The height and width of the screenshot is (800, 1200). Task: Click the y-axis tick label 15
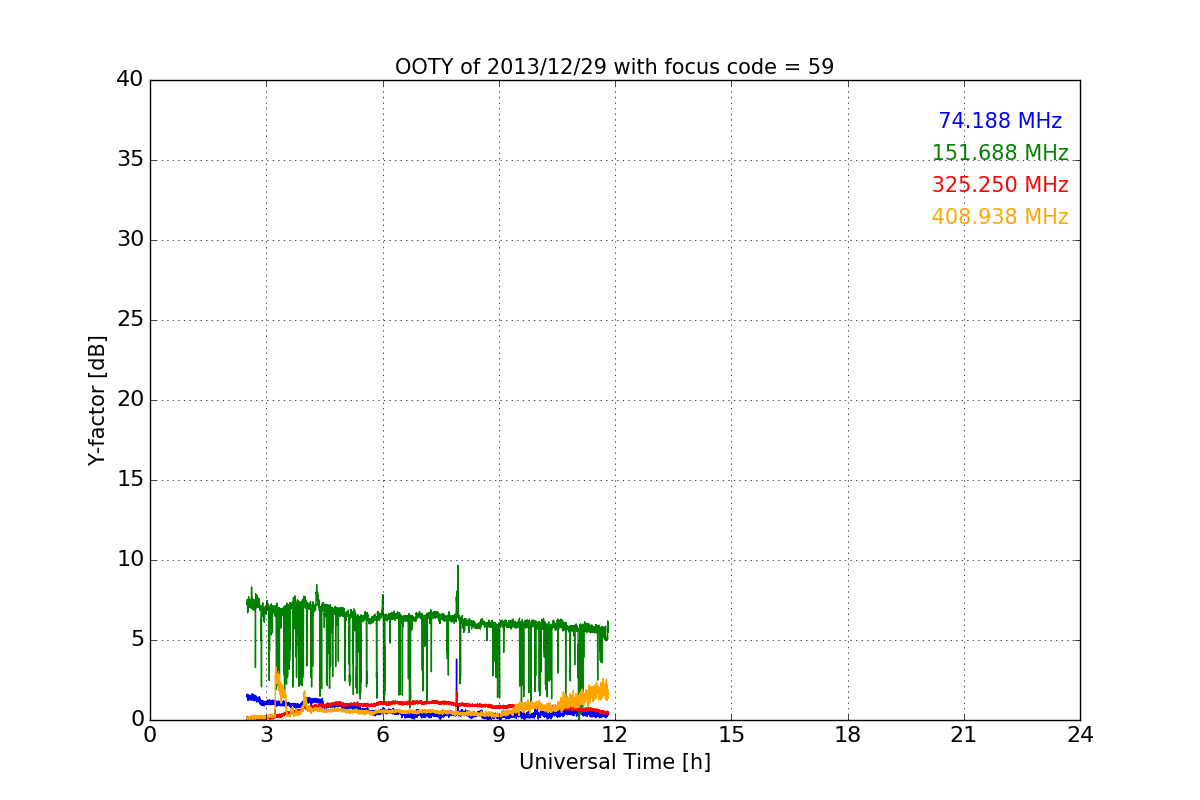[x=130, y=480]
